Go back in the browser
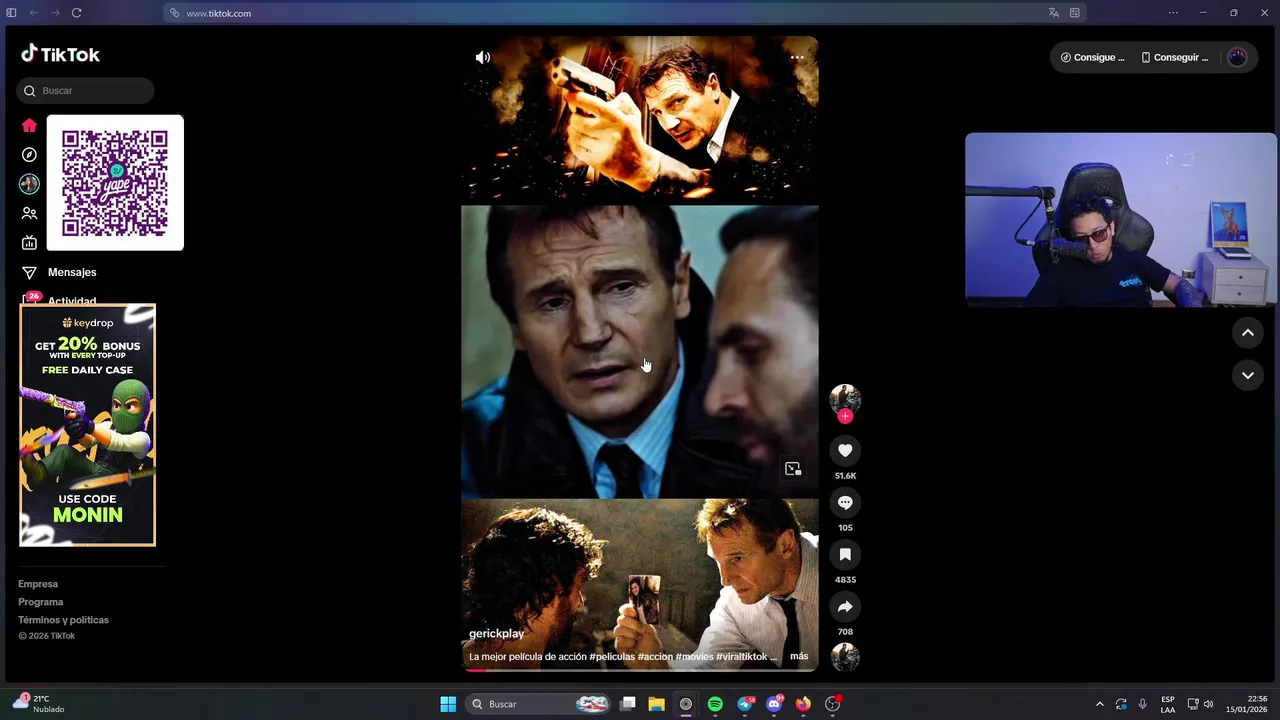The width and height of the screenshot is (1280, 720). coord(33,13)
